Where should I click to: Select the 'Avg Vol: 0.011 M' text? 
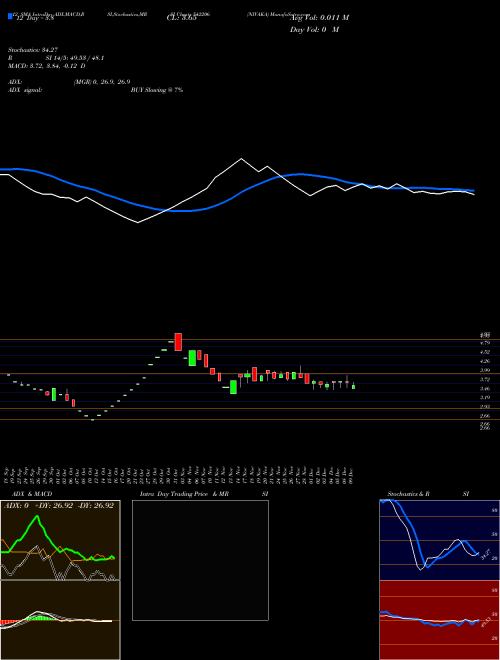point(321,18)
